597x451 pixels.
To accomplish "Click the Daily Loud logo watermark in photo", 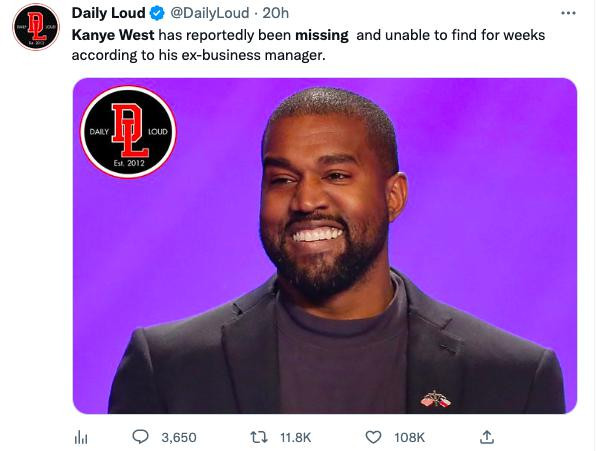I will (x=128, y=132).
